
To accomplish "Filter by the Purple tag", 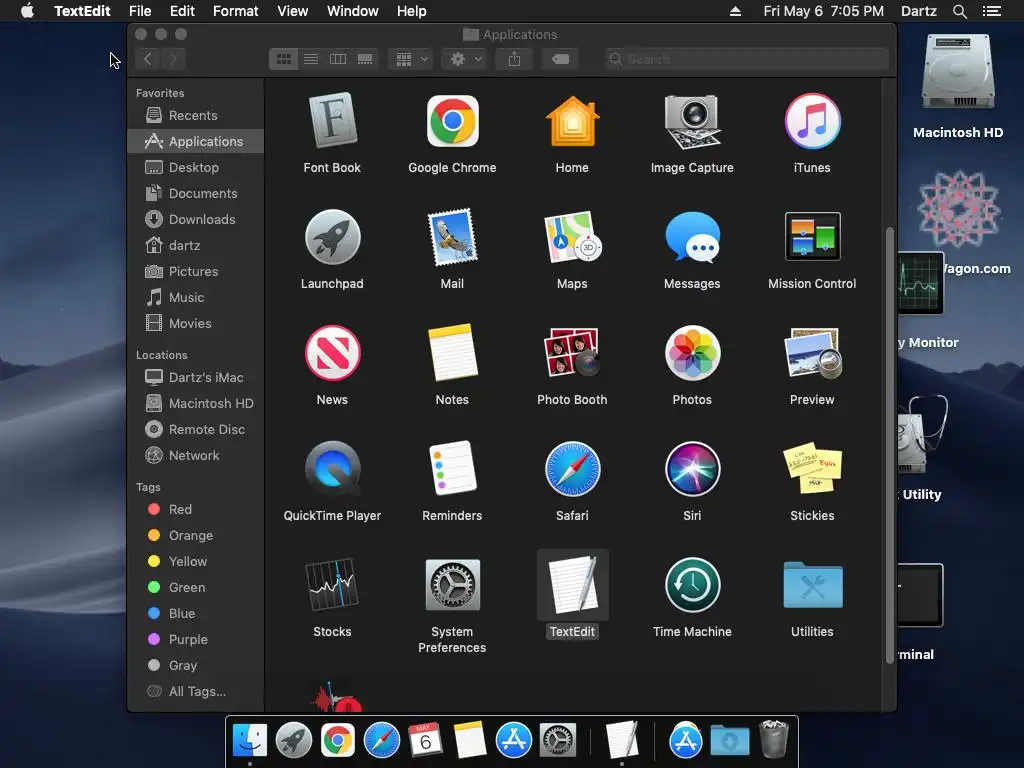I will [x=196, y=639].
